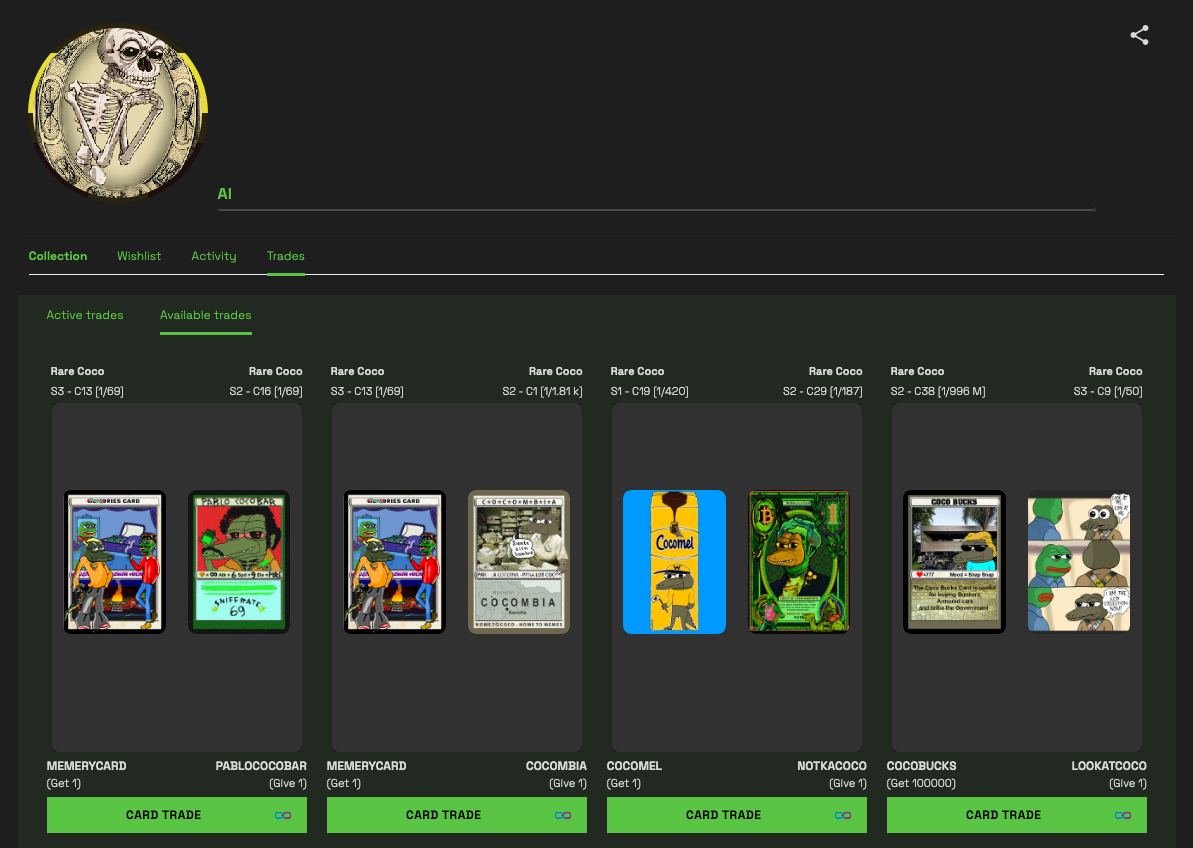Click the "S2 - C16 [1/69]" series label
Screen dimensions: 1193x848
pos(266,391)
